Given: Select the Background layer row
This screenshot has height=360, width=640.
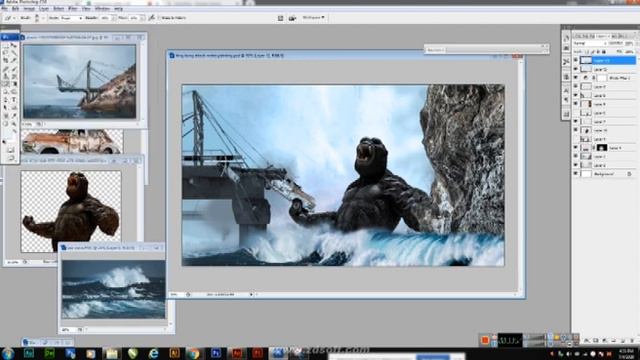Looking at the screenshot, I should 604,174.
